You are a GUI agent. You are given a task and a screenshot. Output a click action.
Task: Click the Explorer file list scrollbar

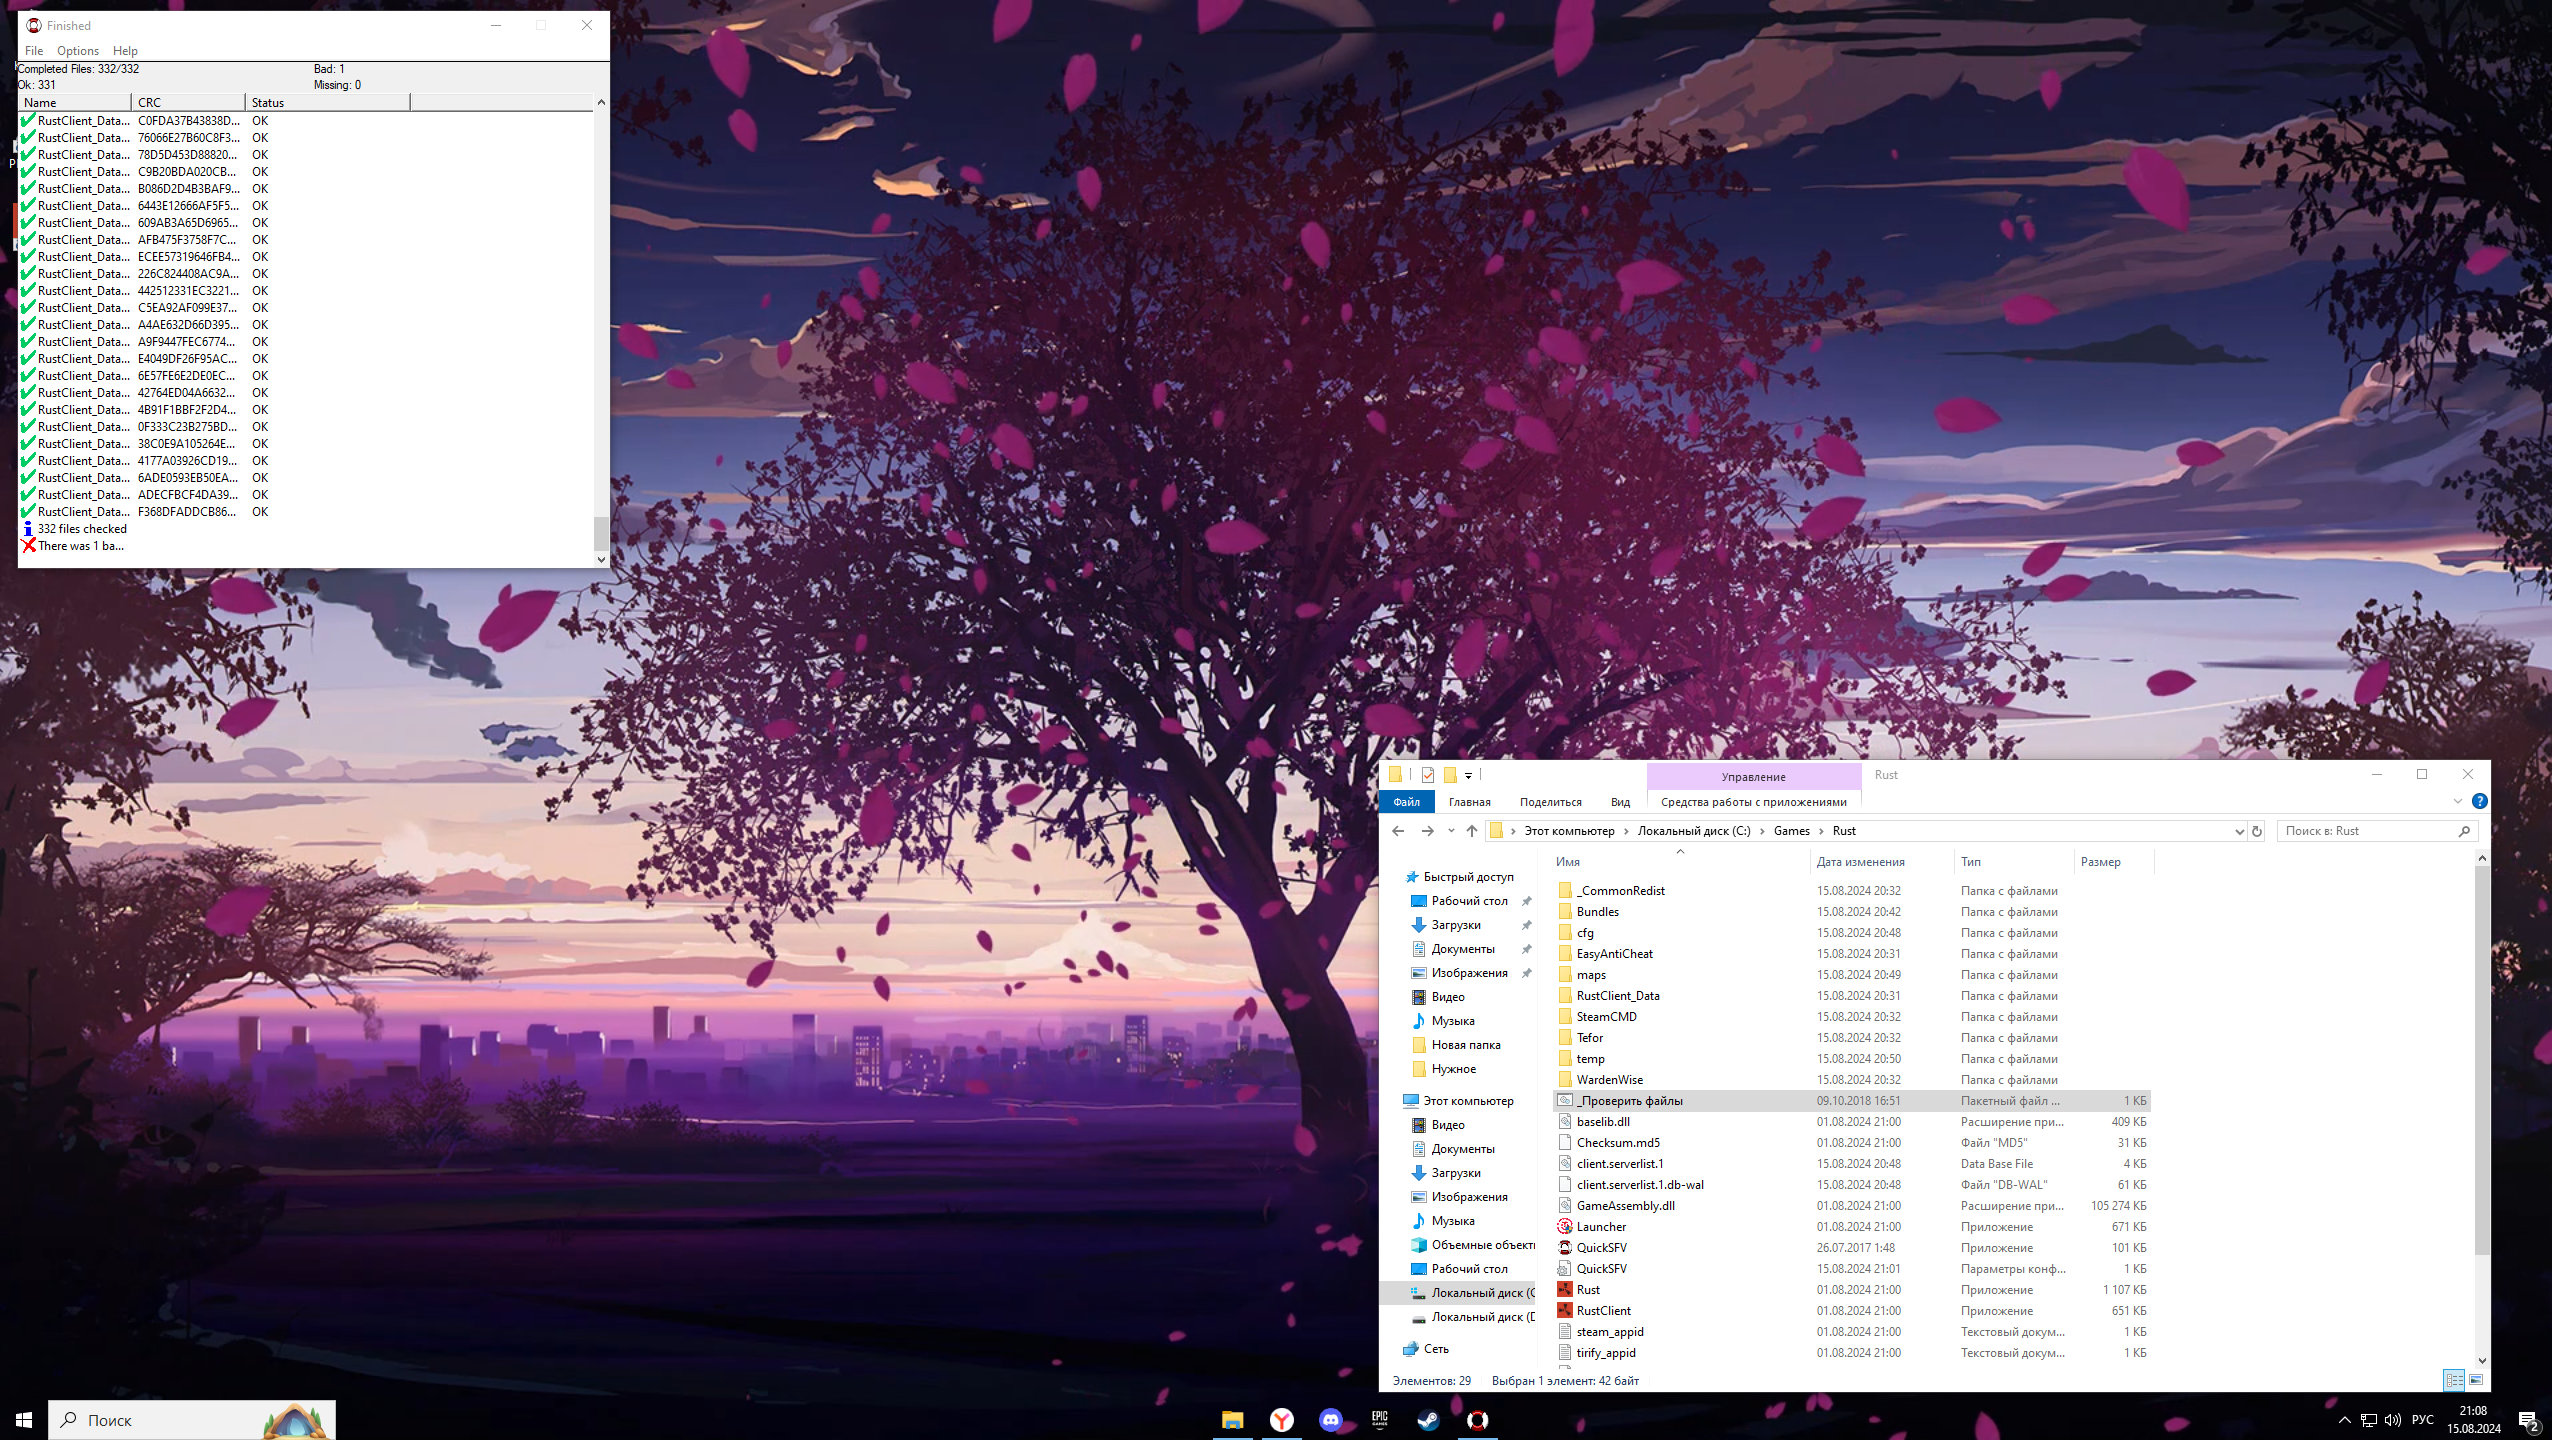point(2481,1060)
